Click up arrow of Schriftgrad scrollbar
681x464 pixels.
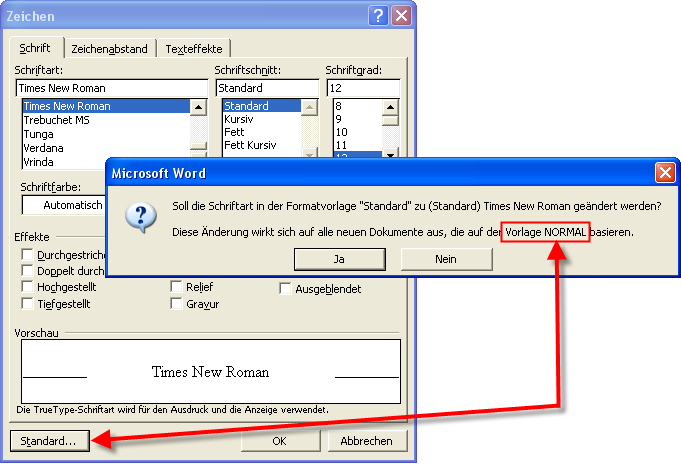(x=390, y=107)
